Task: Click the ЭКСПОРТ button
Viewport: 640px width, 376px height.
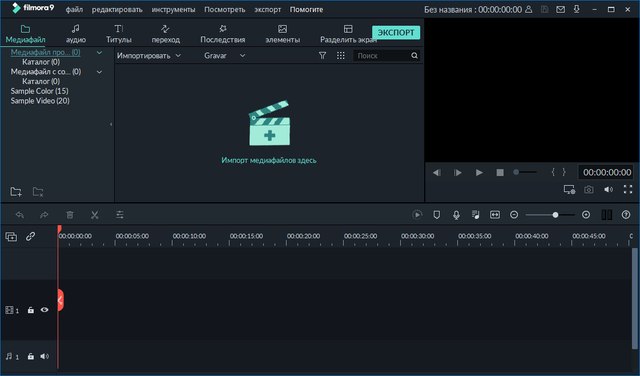Action: [396, 32]
